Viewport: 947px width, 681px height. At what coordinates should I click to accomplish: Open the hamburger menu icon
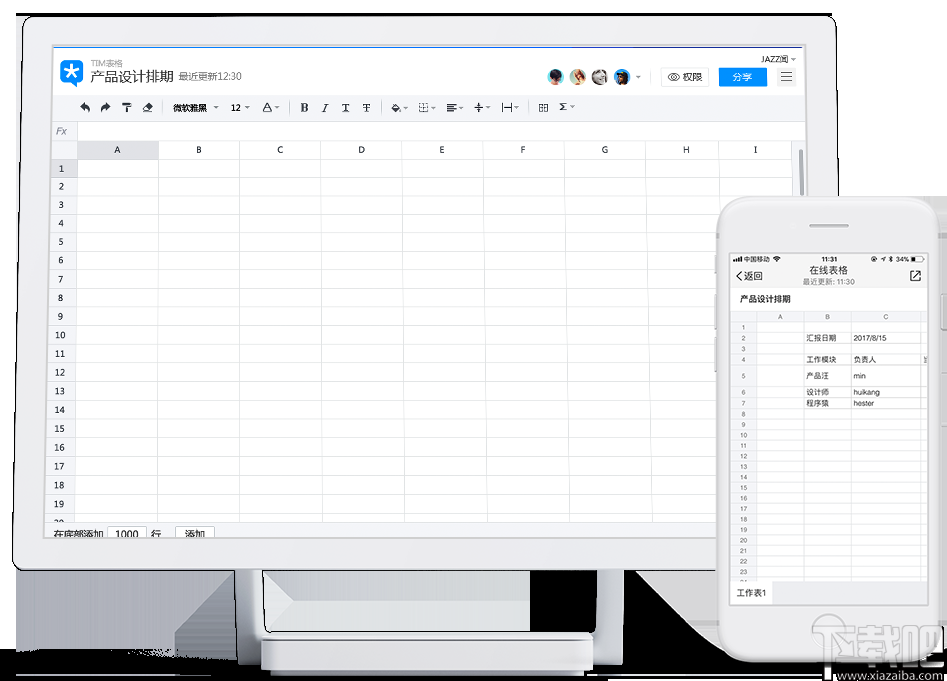pyautogui.click(x=786, y=77)
